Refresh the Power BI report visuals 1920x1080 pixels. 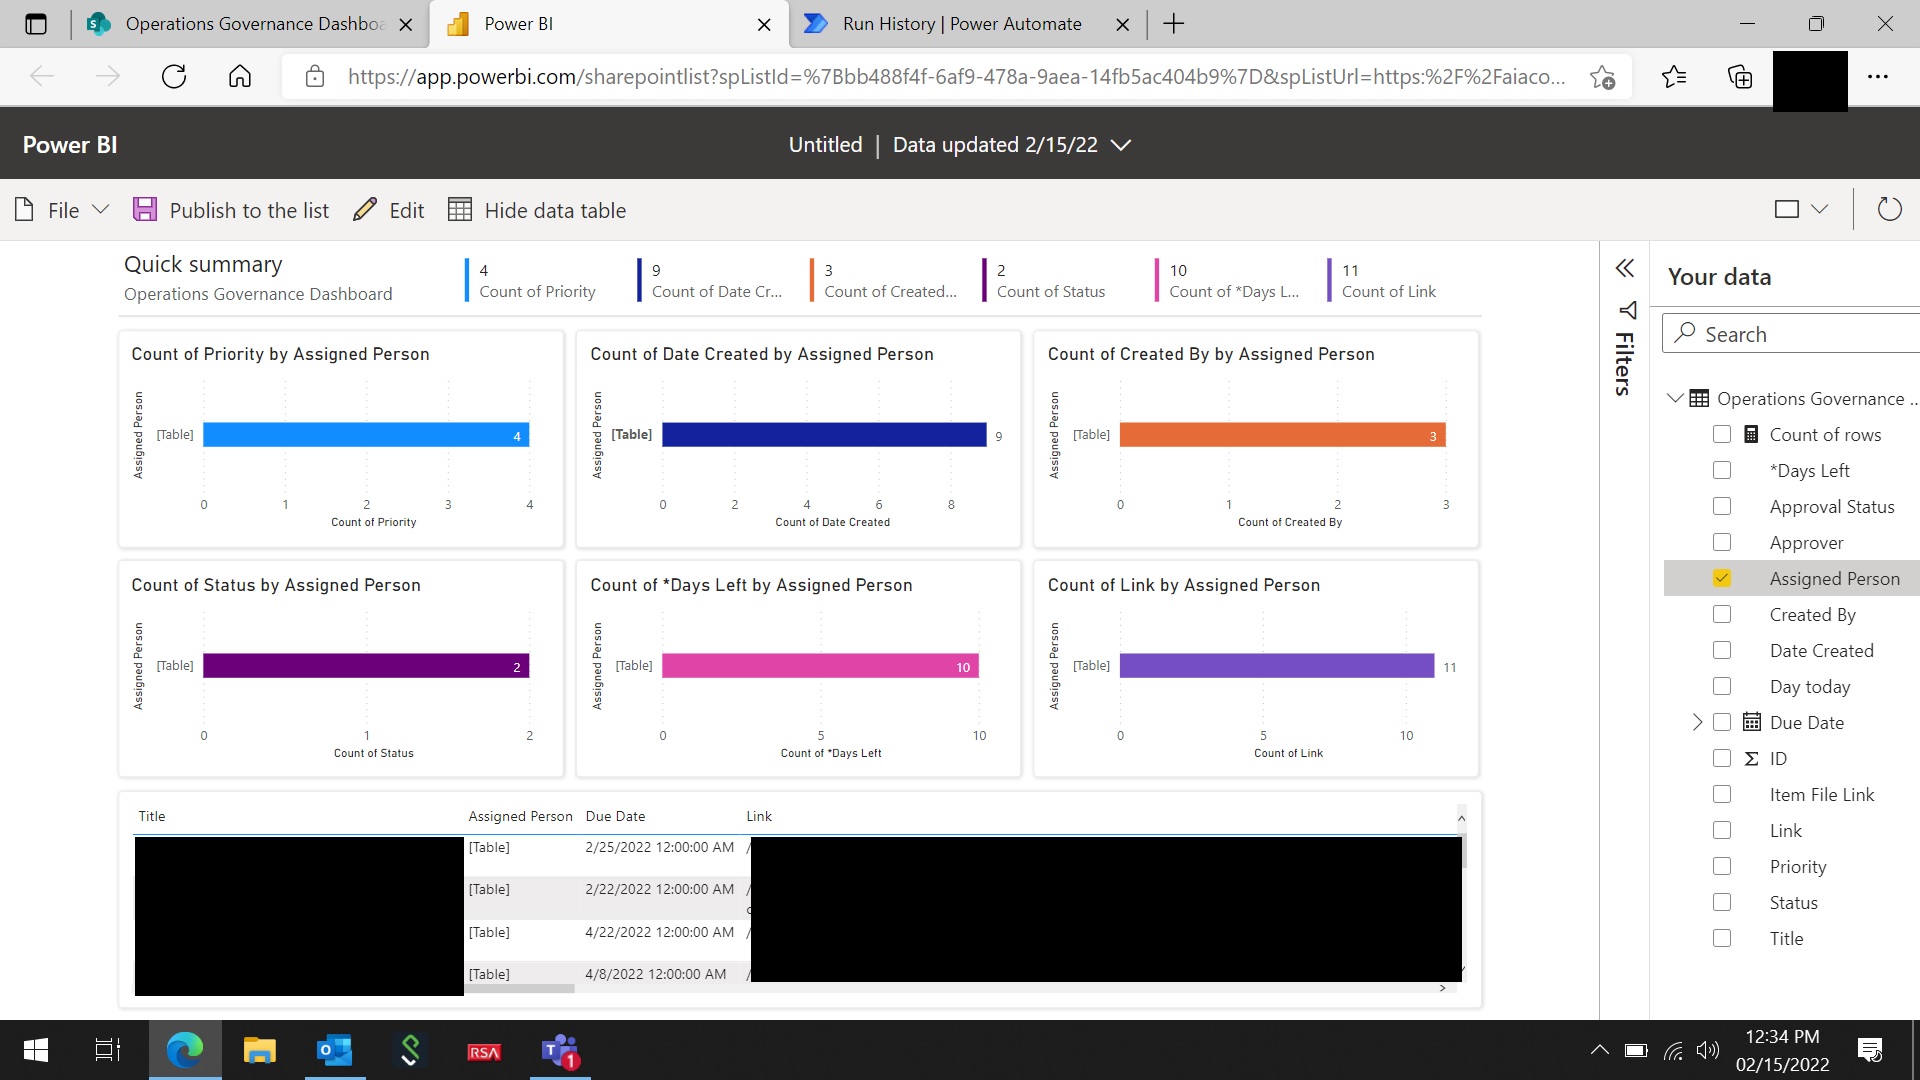pos(1889,210)
